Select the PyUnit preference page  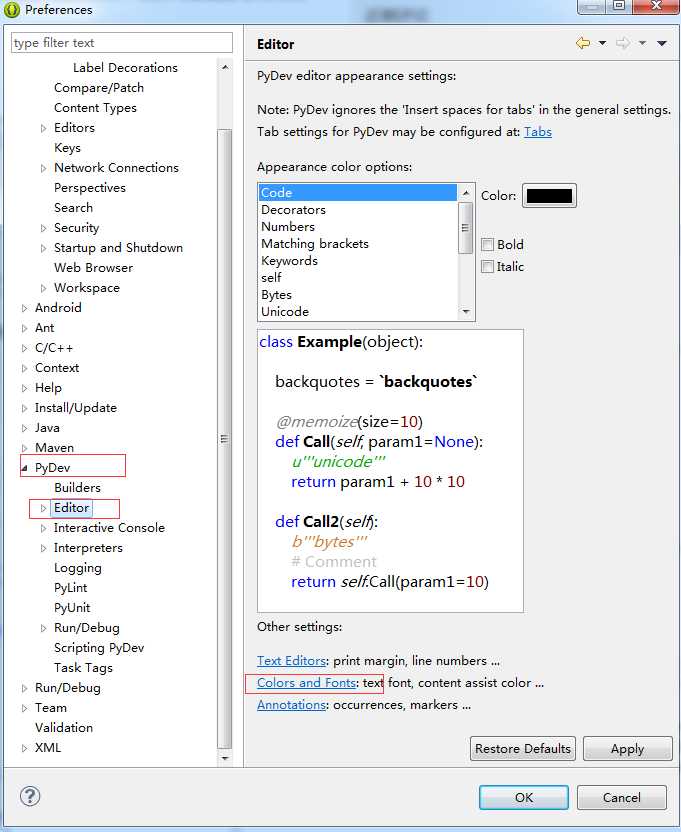click(x=72, y=608)
